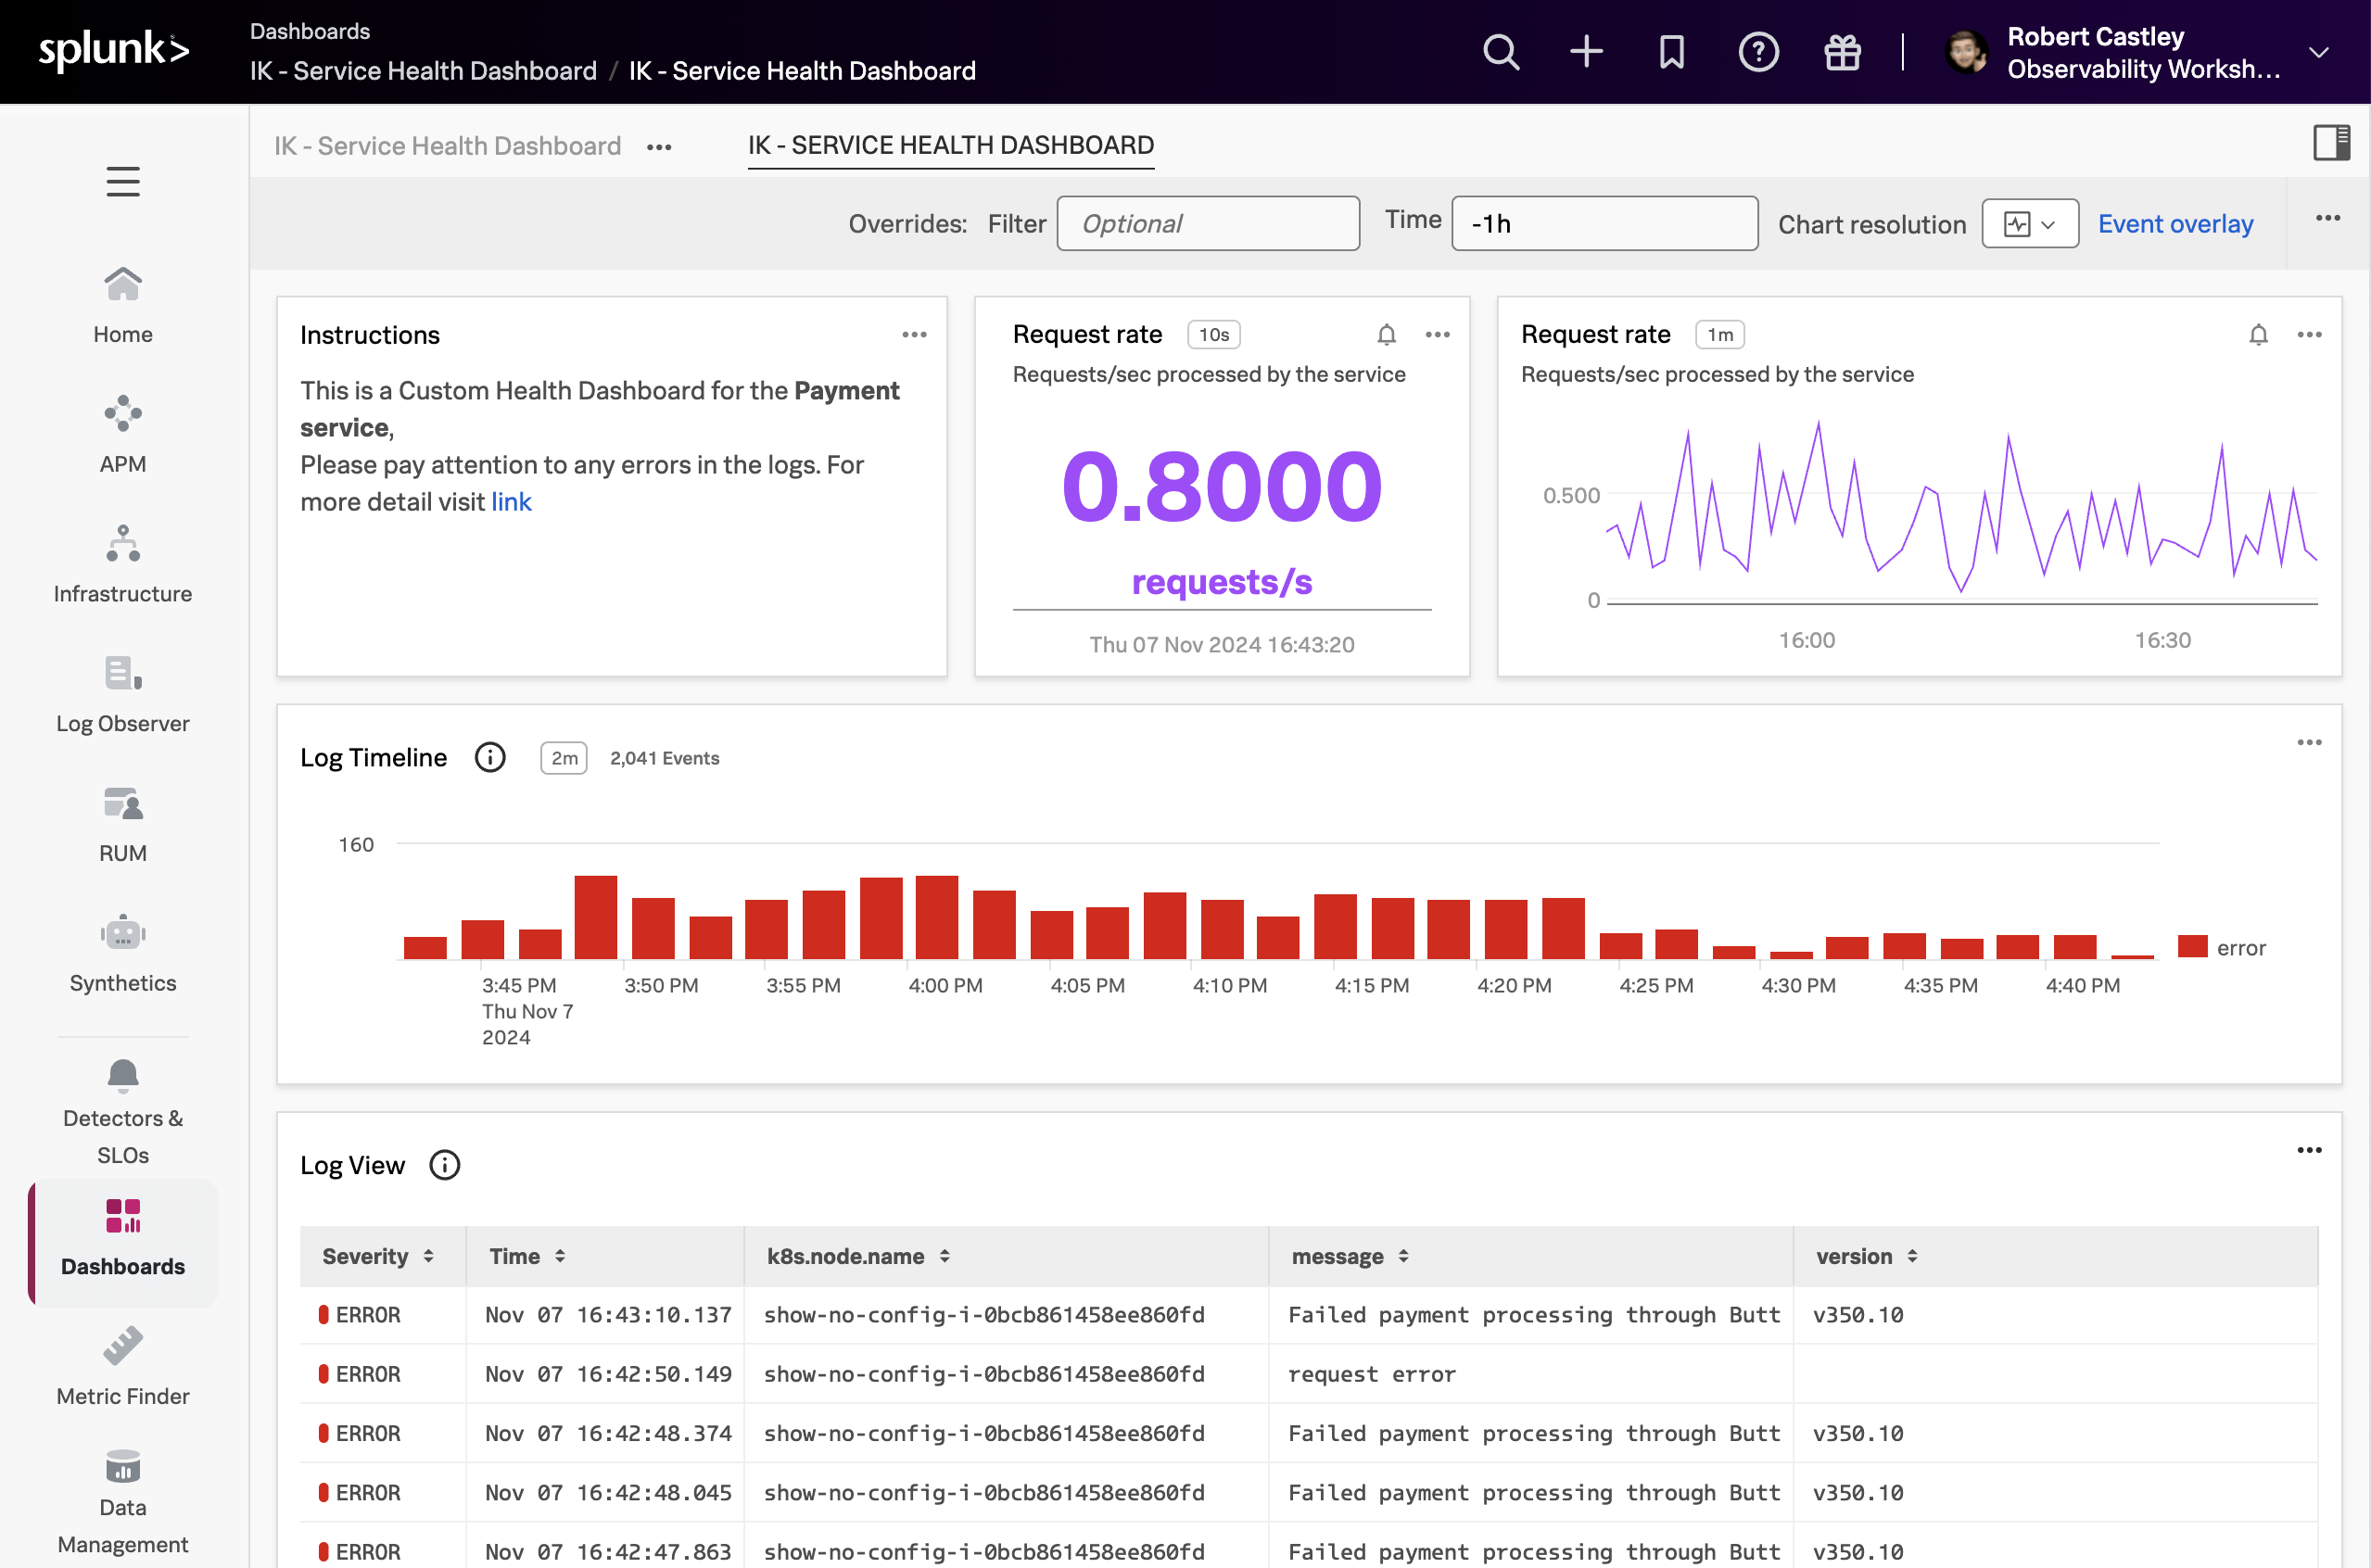Viewport: 2371px width, 1568px height.
Task: Open the Log Observer sidebar icon
Action: 123,673
